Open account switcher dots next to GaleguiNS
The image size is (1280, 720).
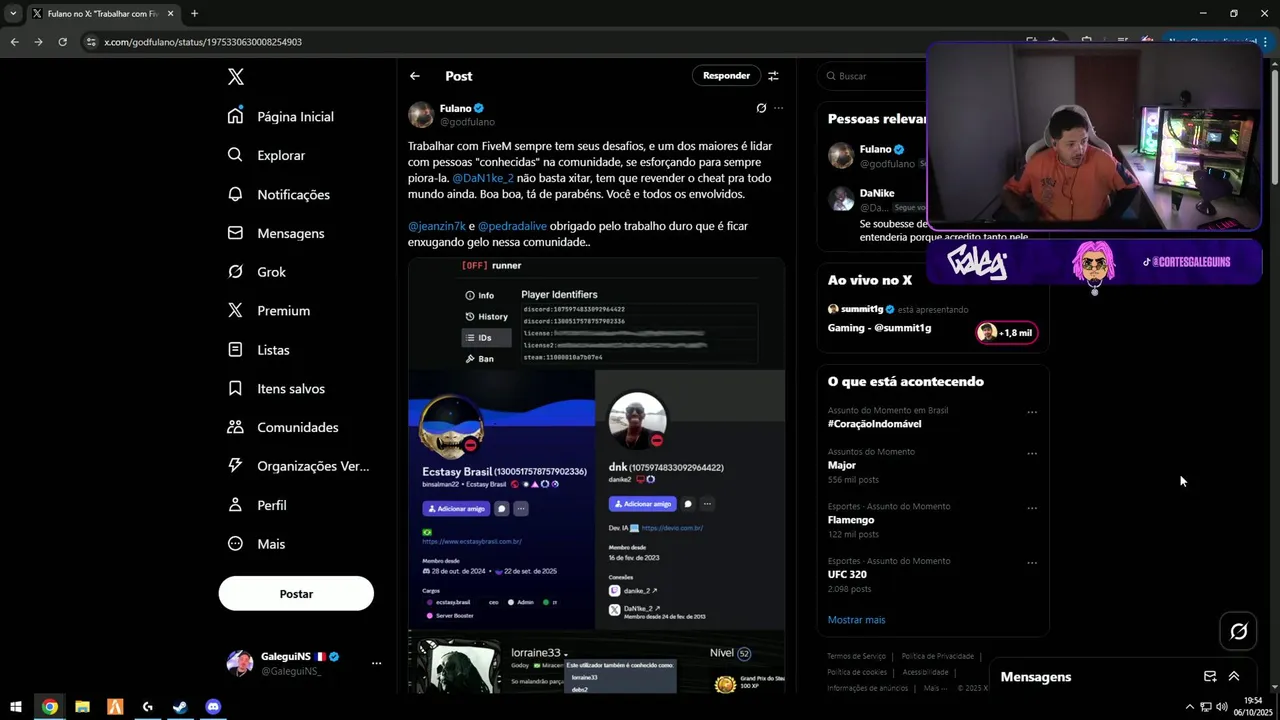tap(376, 663)
